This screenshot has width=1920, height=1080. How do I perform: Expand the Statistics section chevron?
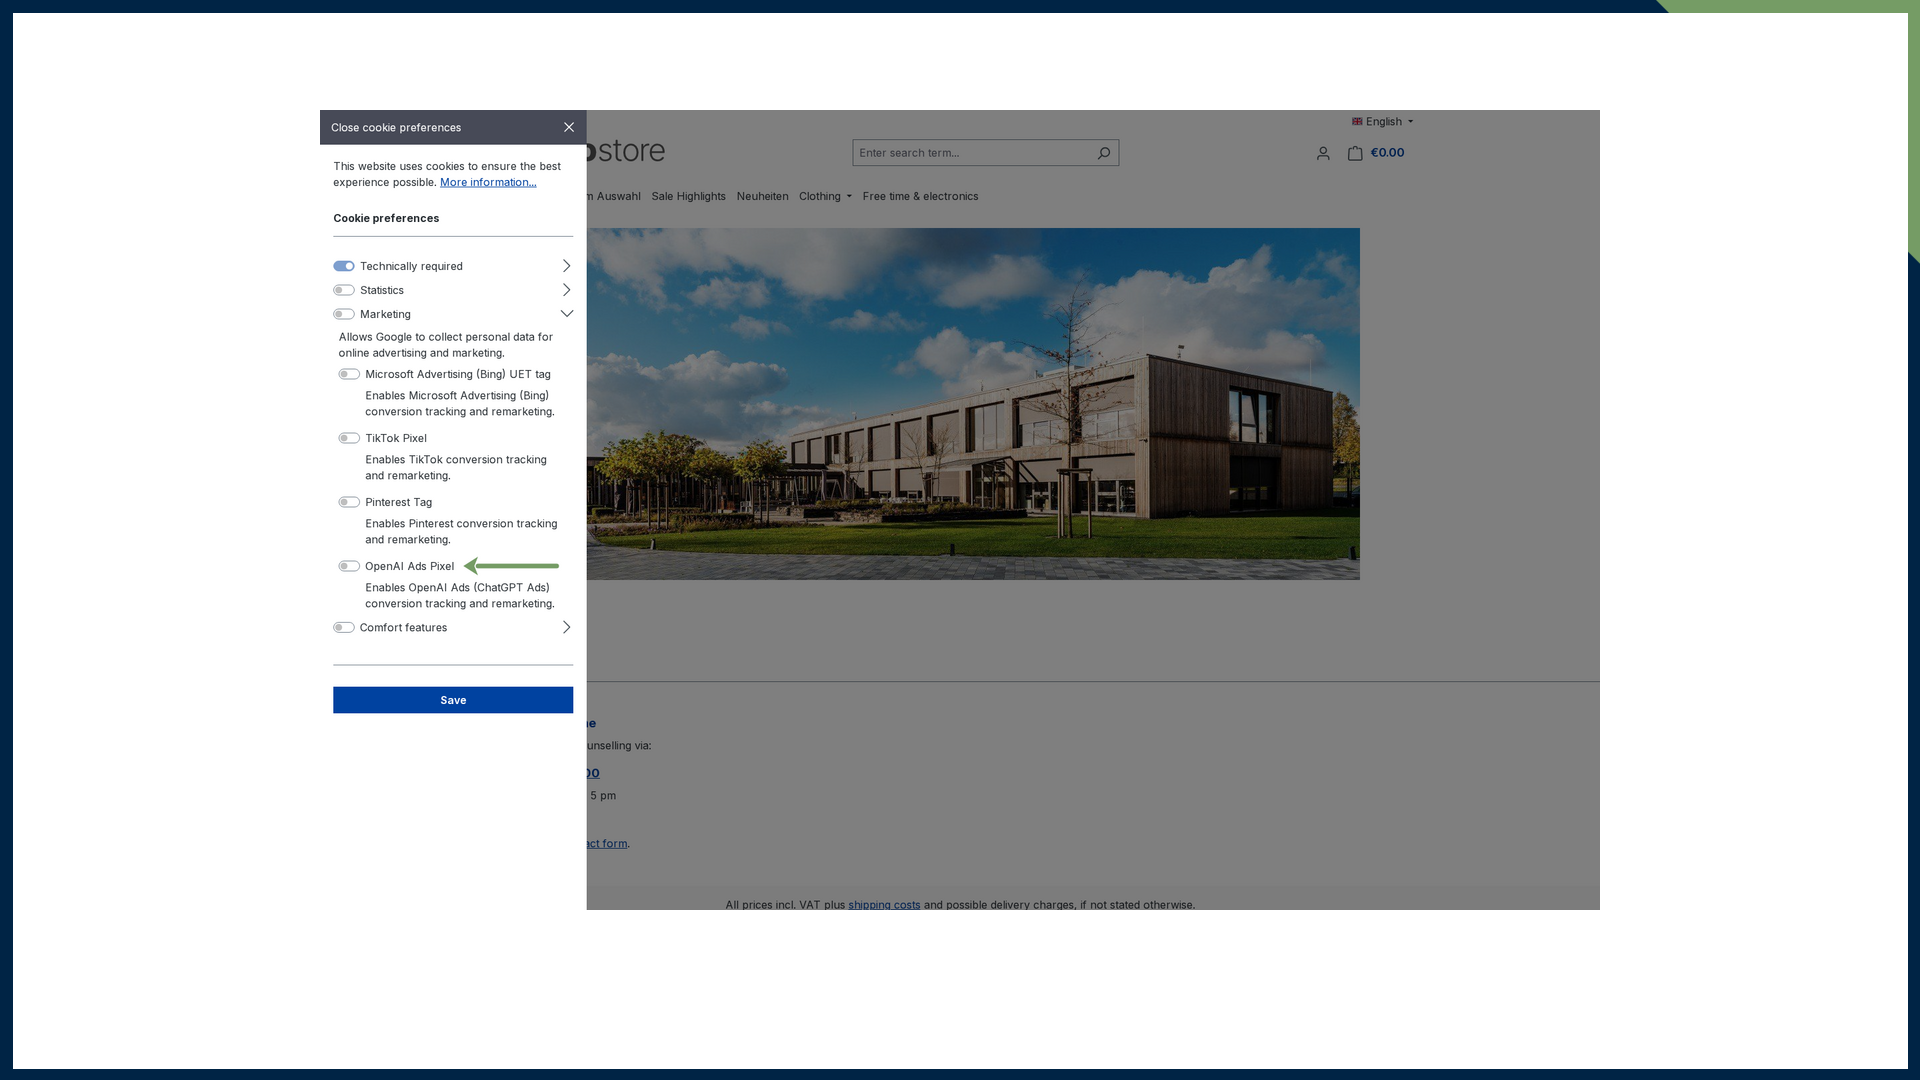click(566, 290)
